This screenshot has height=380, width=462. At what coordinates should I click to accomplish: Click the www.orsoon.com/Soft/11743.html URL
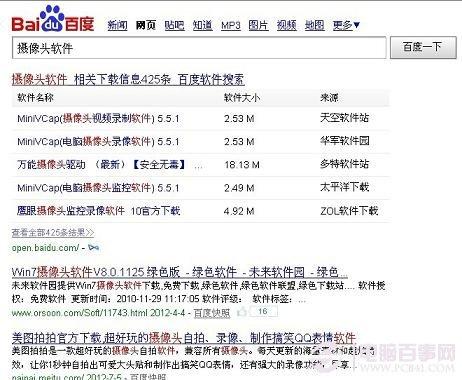[x=79, y=313]
